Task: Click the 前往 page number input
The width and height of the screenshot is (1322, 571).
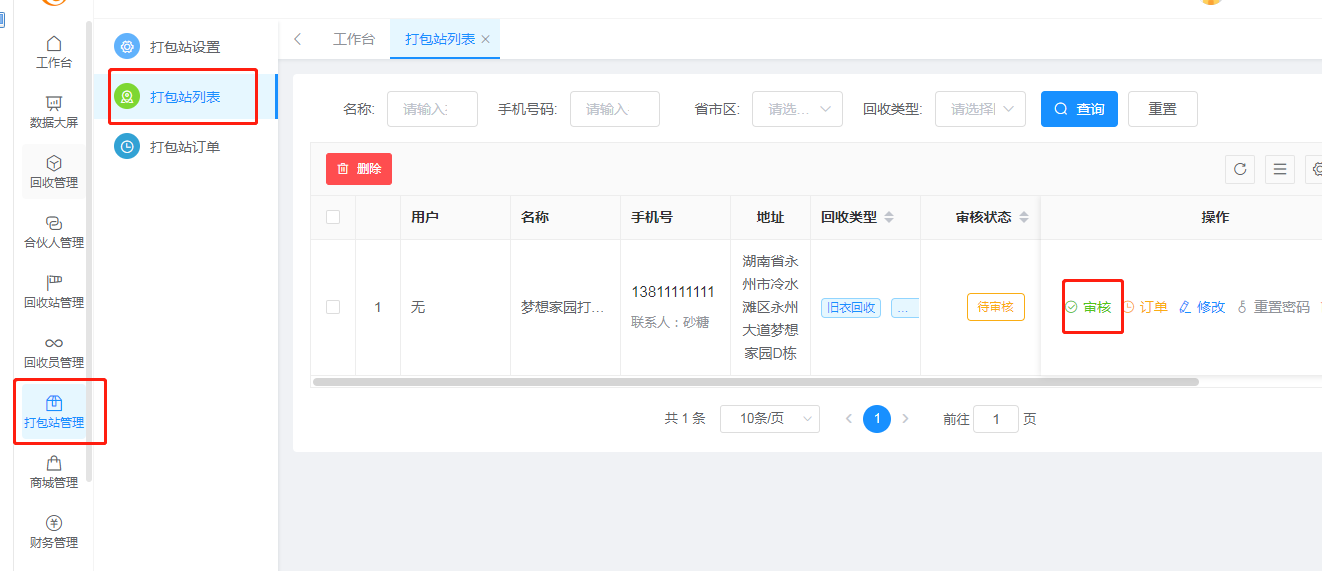Action: tap(996, 419)
